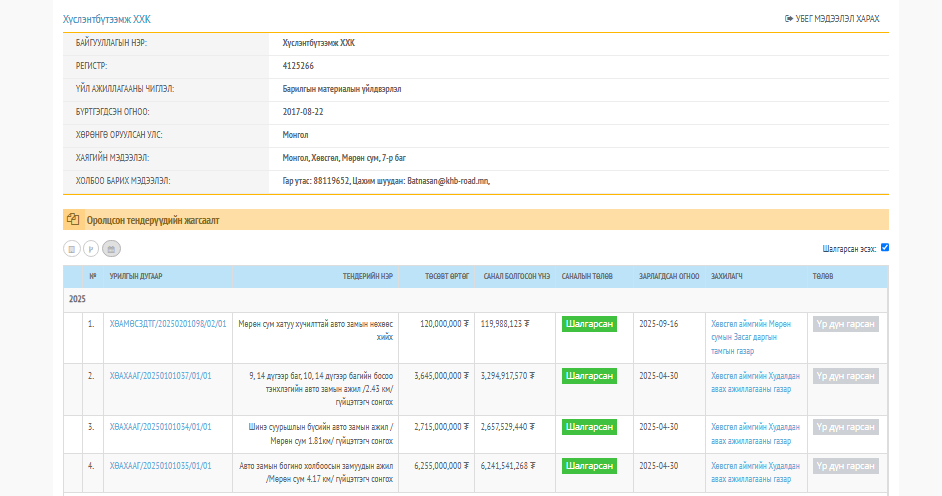Open tender ХӨАХААГ/20250101037/01/01
The width and height of the screenshot is (942, 496).
click(160, 376)
